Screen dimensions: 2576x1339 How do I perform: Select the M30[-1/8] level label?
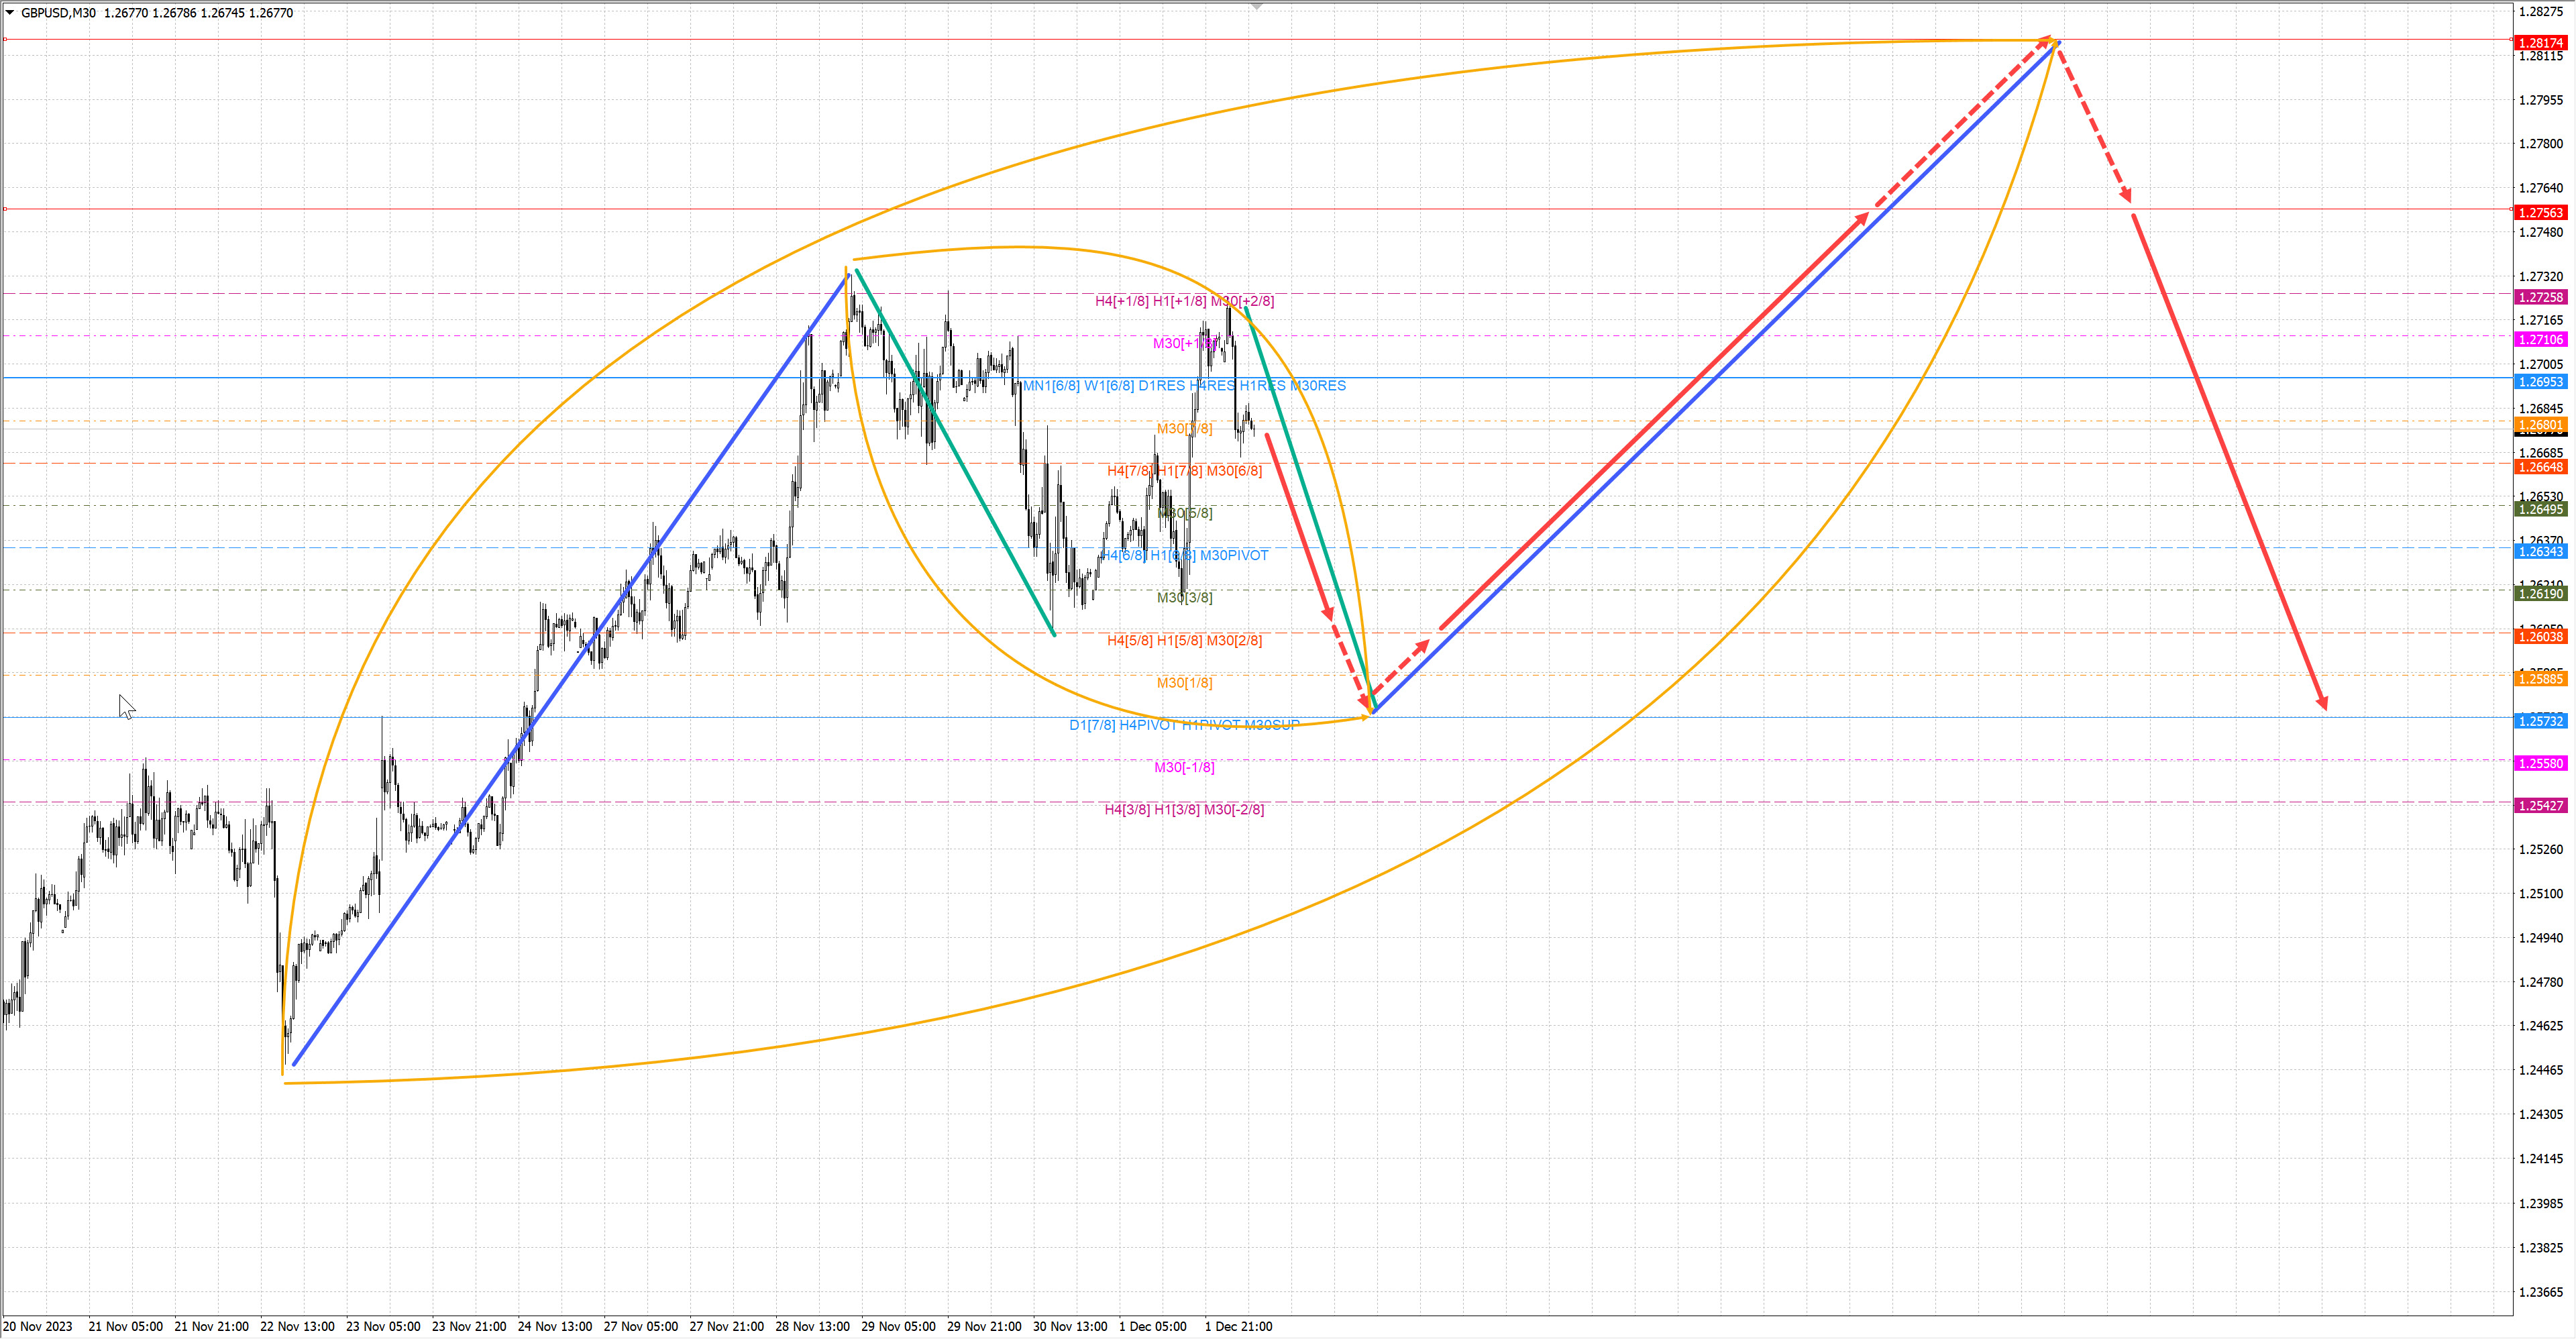coord(1184,768)
